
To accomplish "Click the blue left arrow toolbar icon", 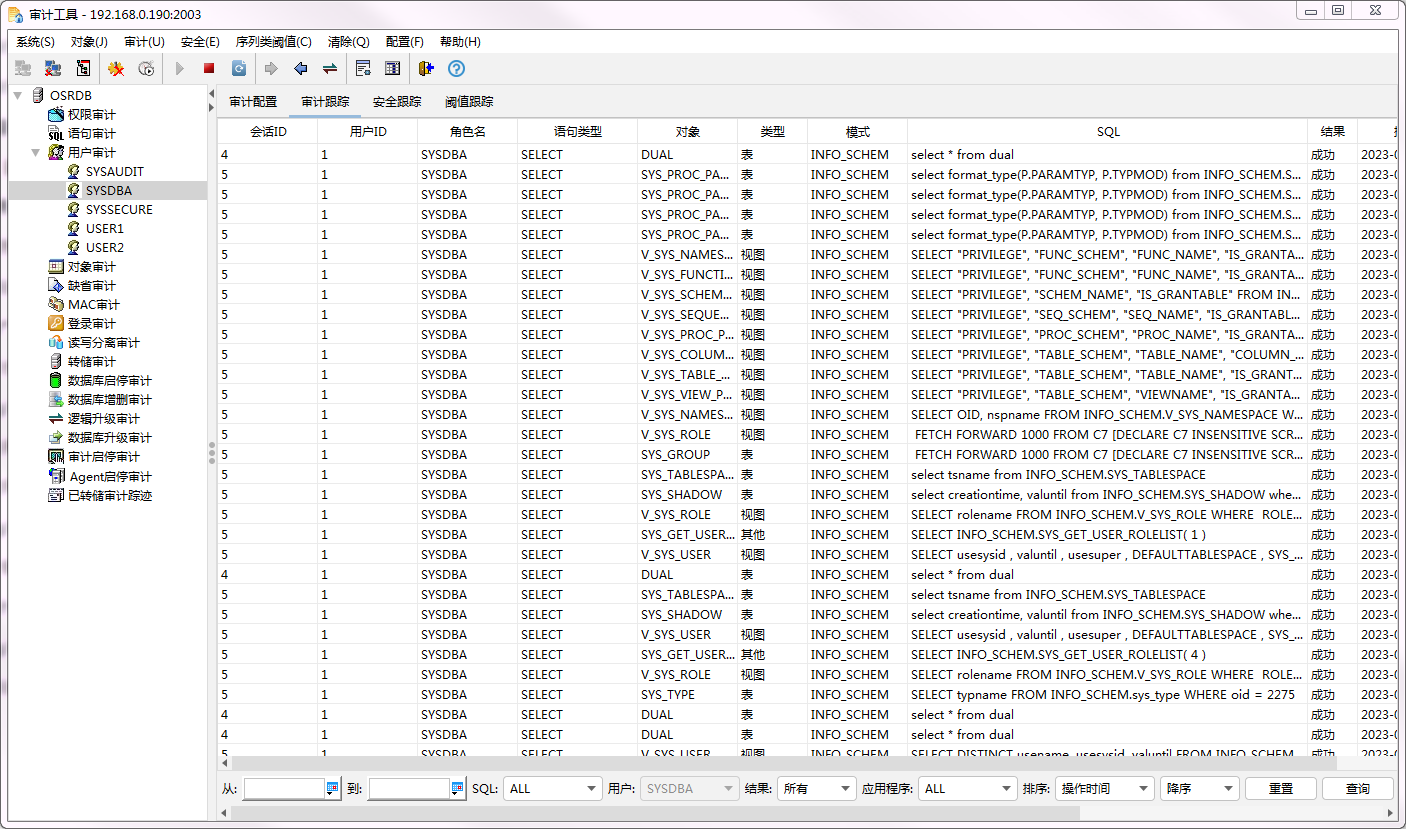I will pyautogui.click(x=300, y=68).
